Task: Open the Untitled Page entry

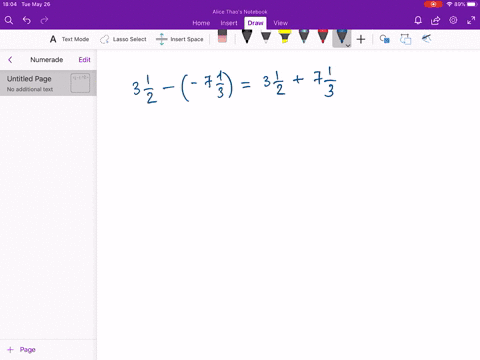Action: (48, 83)
